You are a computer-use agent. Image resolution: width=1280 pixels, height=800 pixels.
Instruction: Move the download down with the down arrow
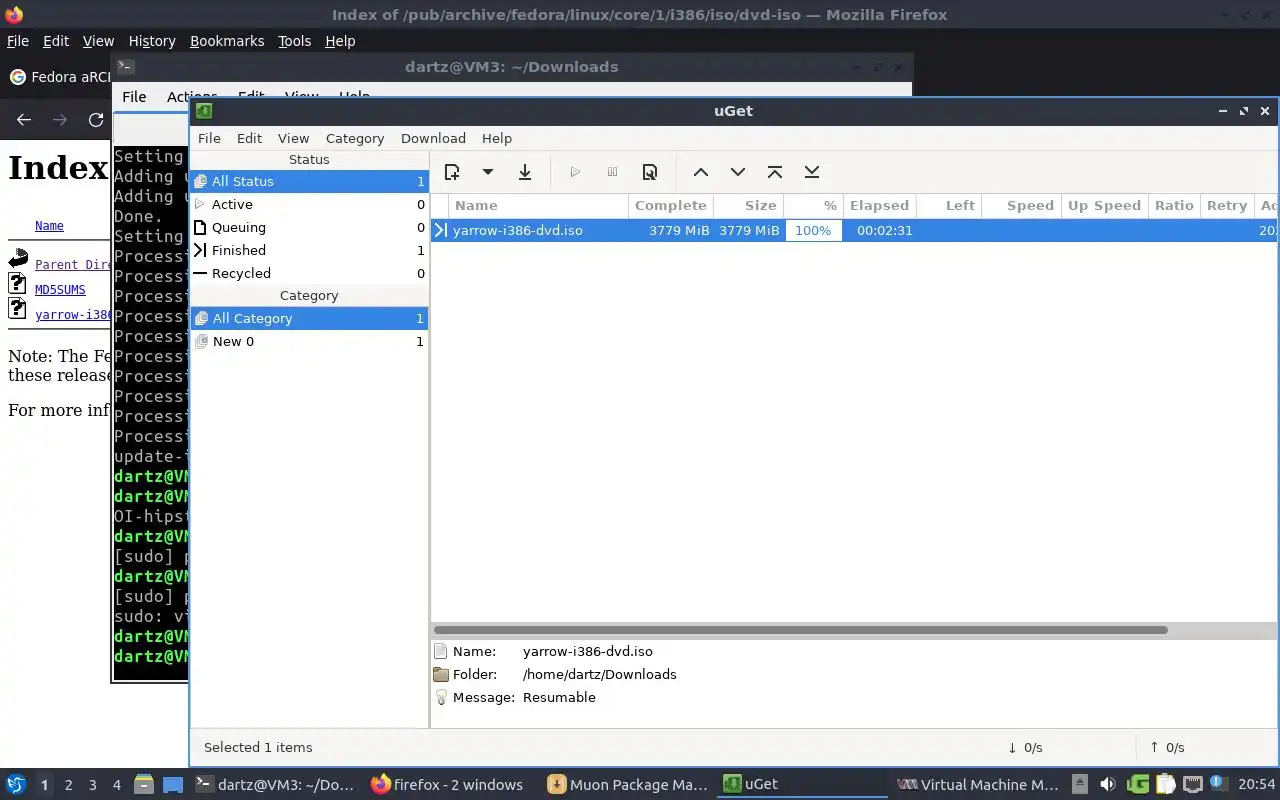click(x=738, y=172)
